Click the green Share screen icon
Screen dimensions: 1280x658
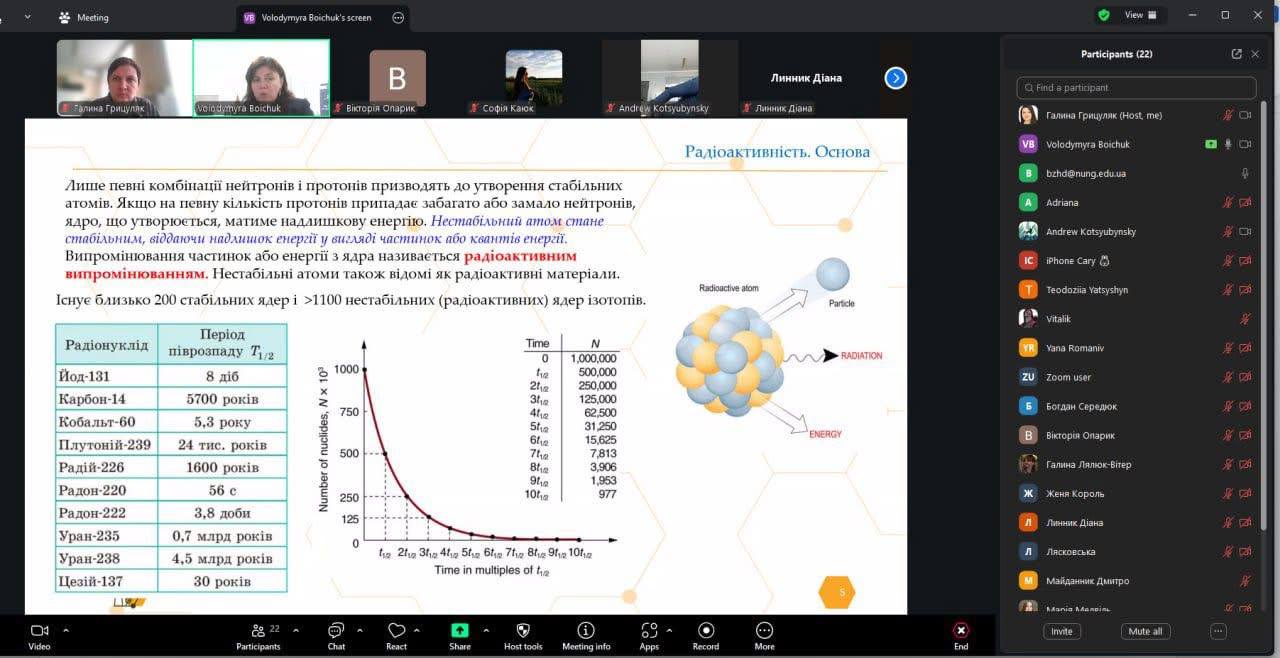pyautogui.click(x=460, y=631)
